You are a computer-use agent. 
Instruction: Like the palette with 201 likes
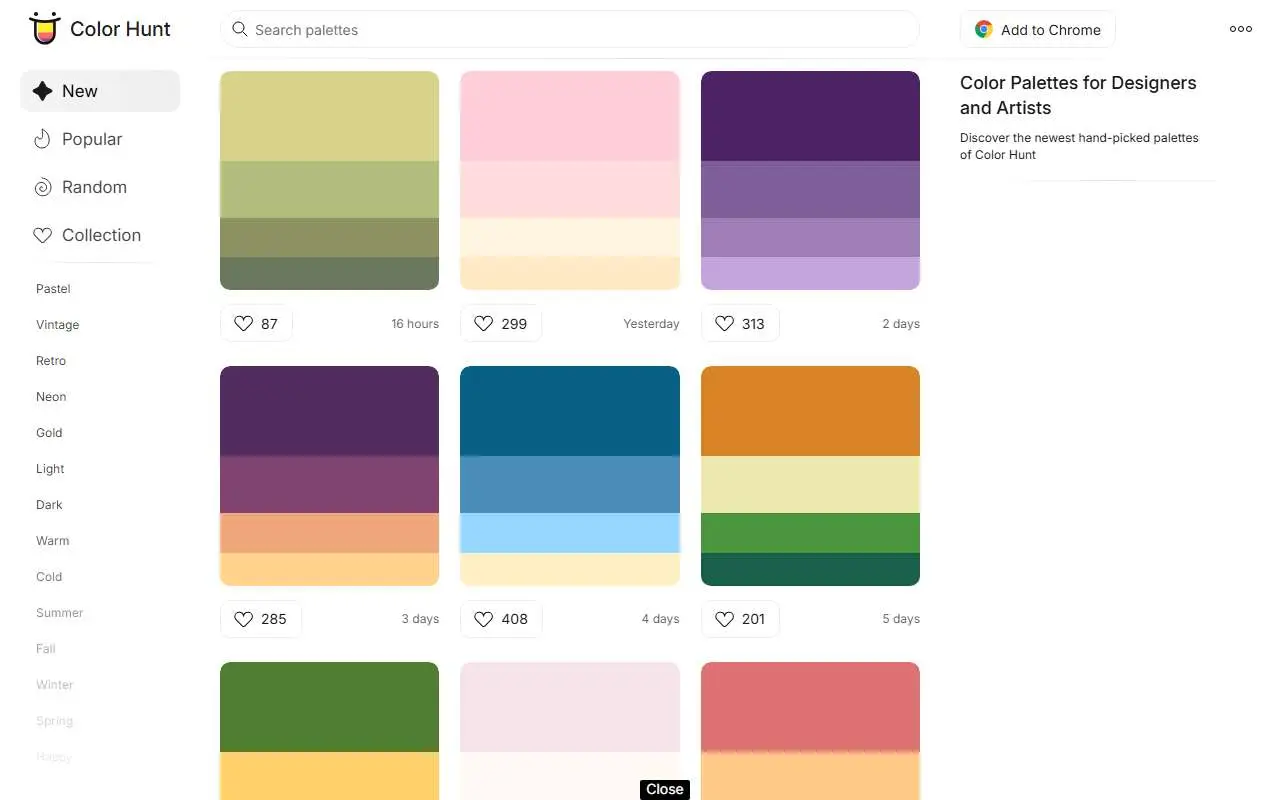(740, 619)
